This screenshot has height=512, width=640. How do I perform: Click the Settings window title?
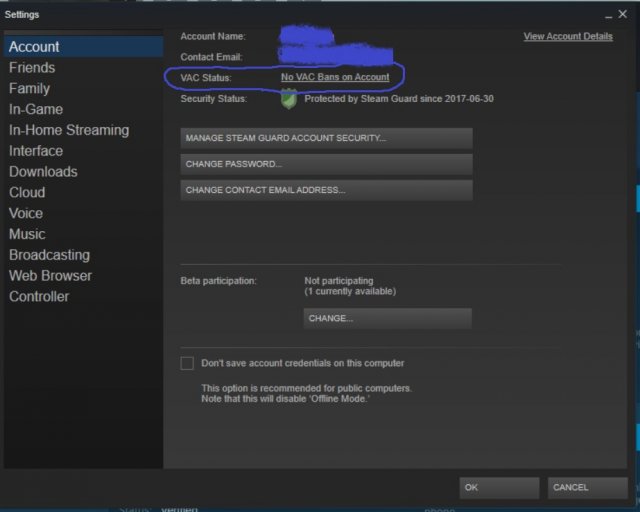(x=22, y=15)
